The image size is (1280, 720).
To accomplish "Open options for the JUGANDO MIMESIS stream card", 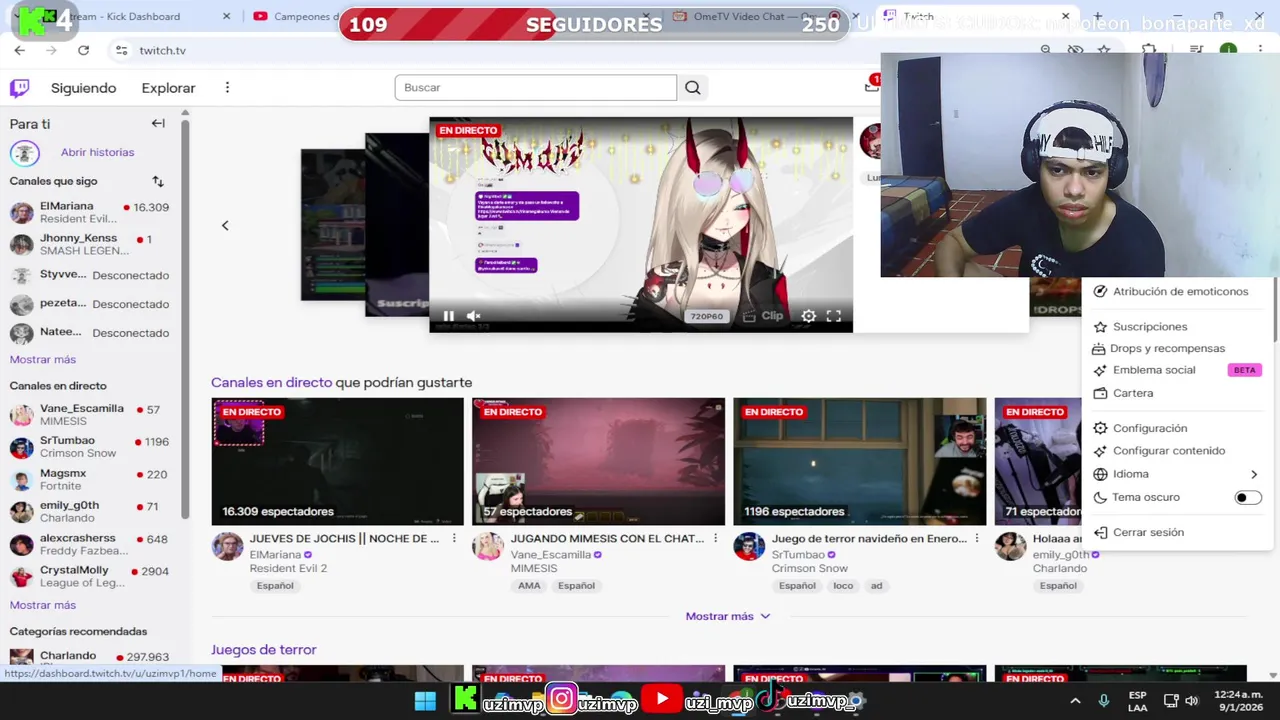I will tap(715, 539).
